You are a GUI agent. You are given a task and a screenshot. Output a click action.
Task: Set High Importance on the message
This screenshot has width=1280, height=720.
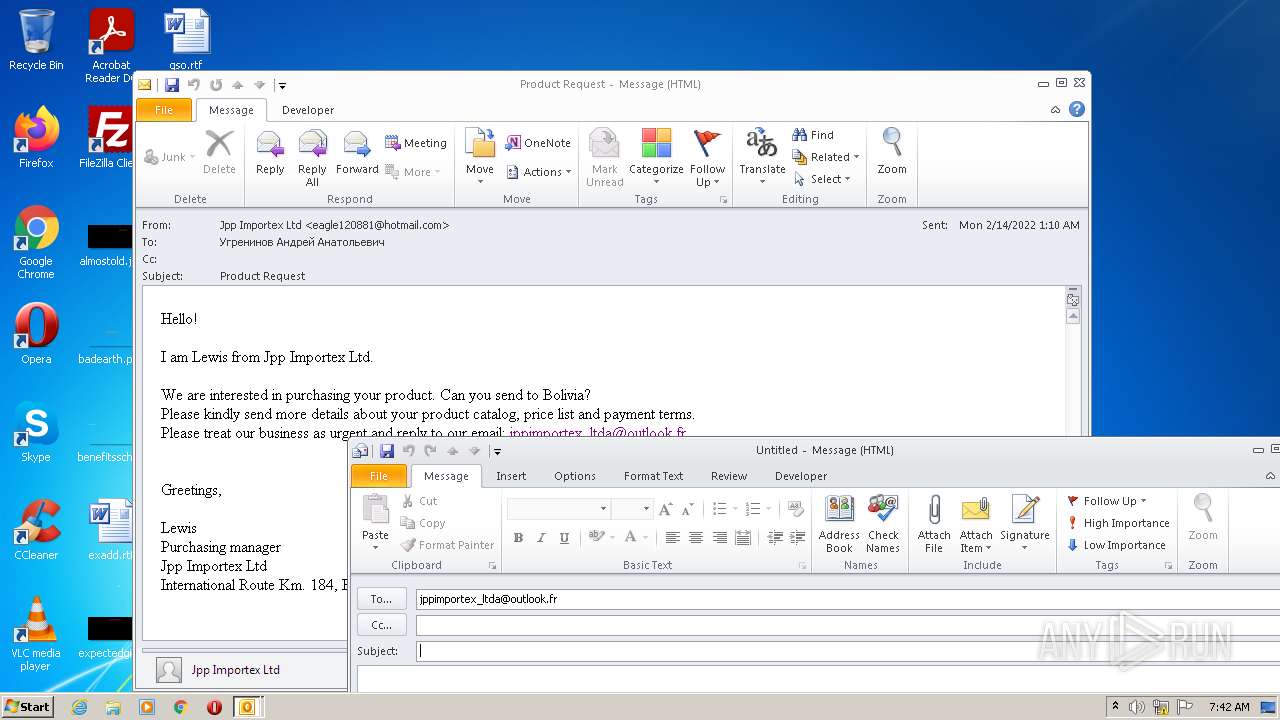pyautogui.click(x=1117, y=523)
